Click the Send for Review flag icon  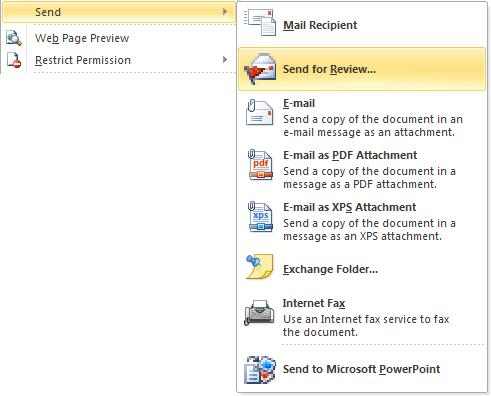tap(260, 69)
